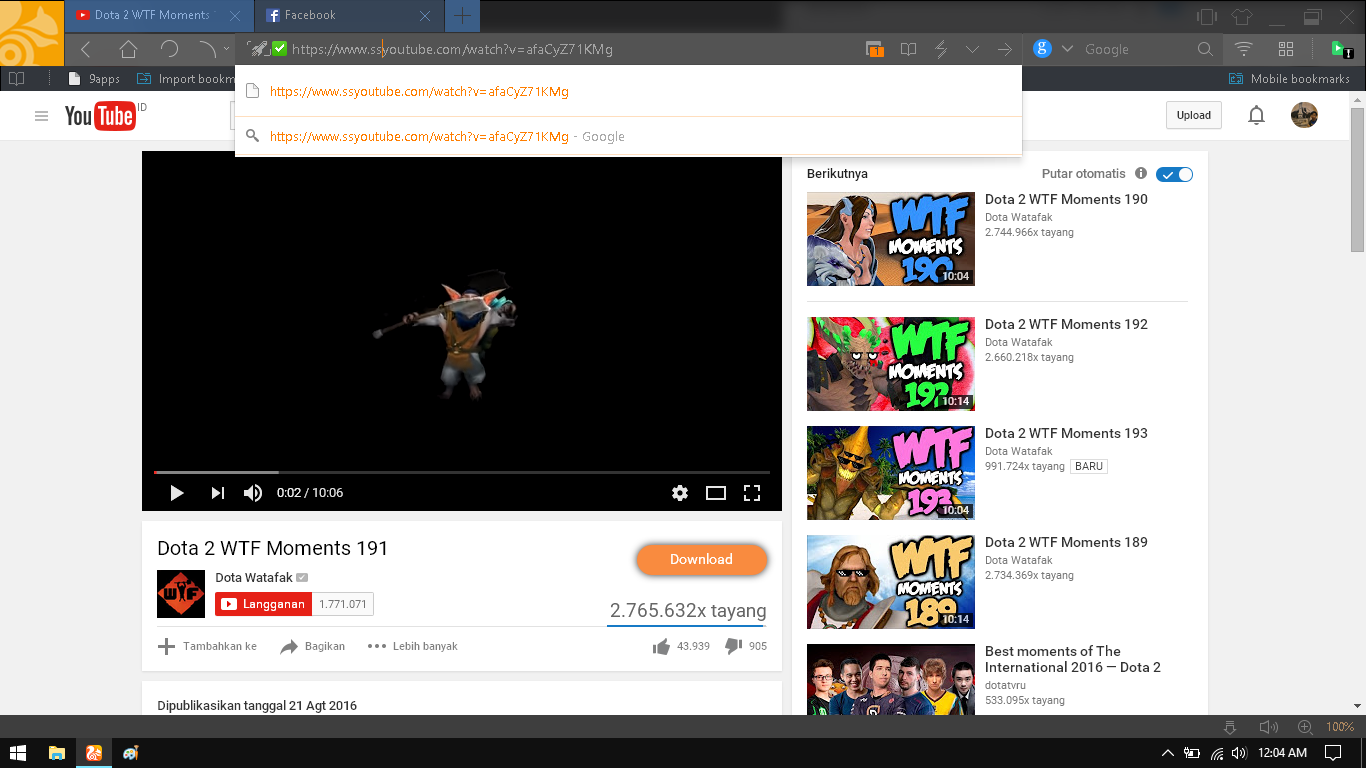
Task: Open YouTube notifications bell
Action: pyautogui.click(x=1256, y=115)
